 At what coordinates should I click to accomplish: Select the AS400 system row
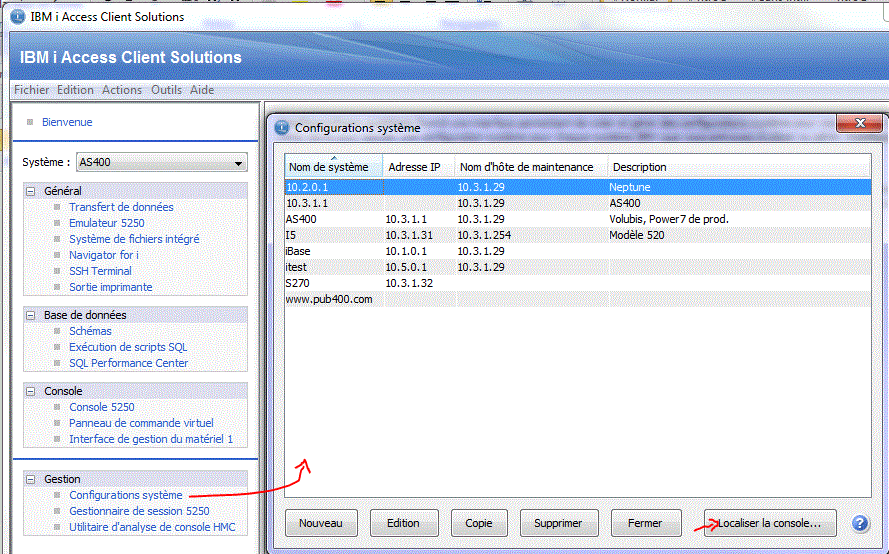[578, 219]
